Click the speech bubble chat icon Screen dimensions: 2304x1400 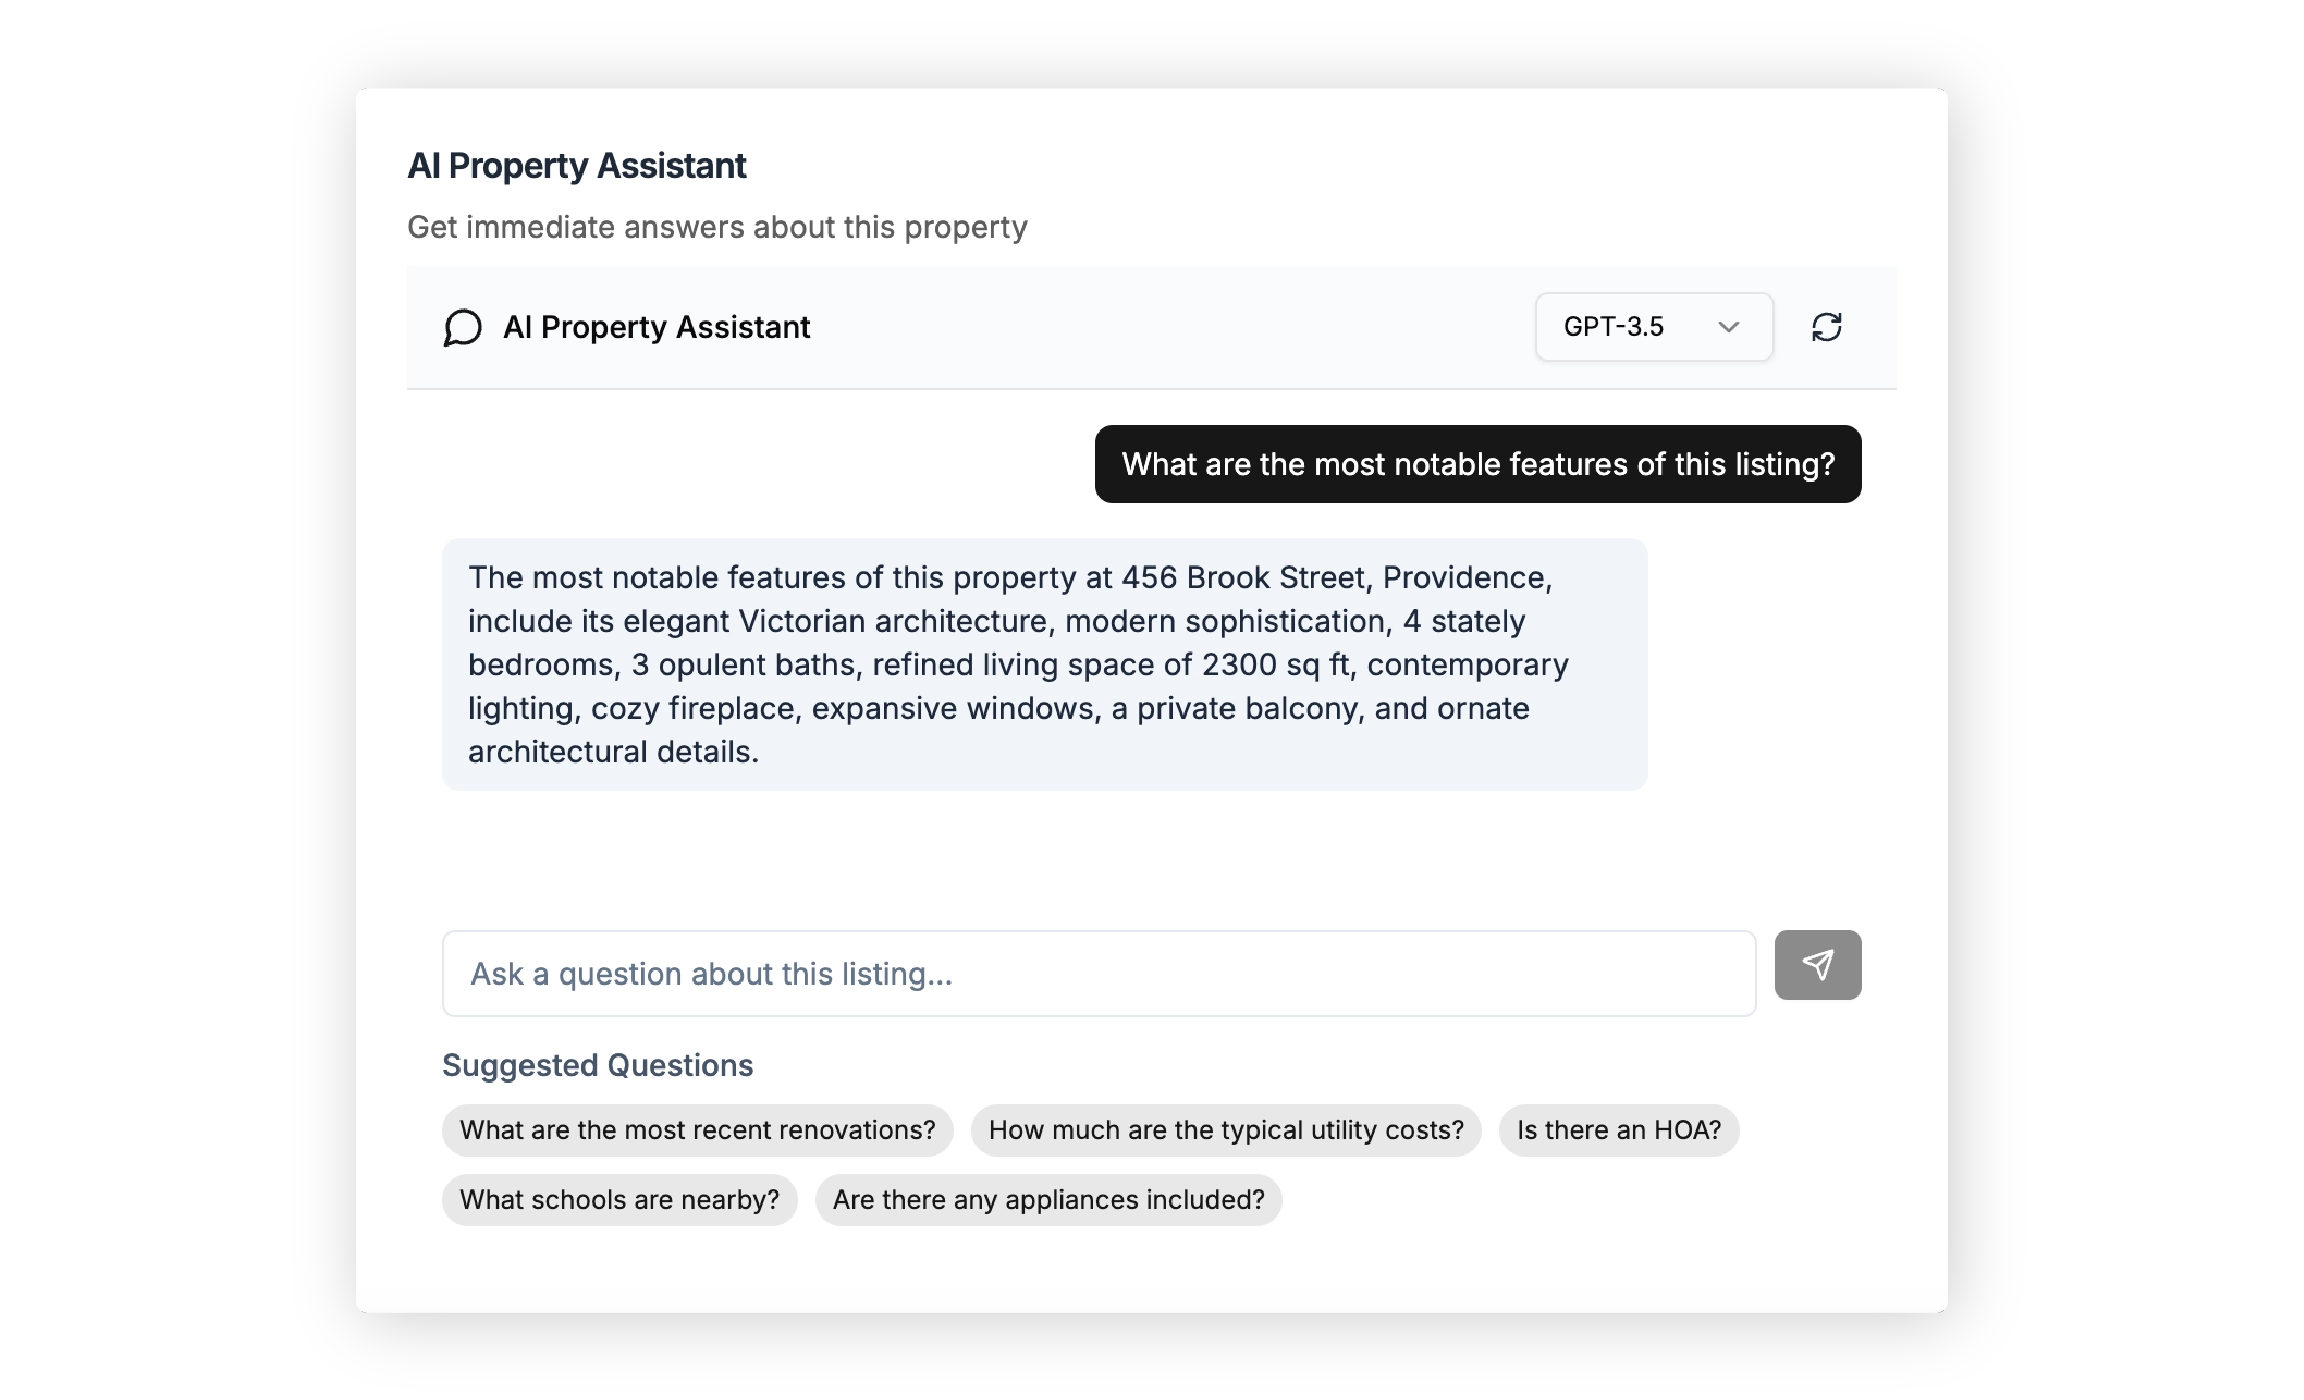pos(463,327)
